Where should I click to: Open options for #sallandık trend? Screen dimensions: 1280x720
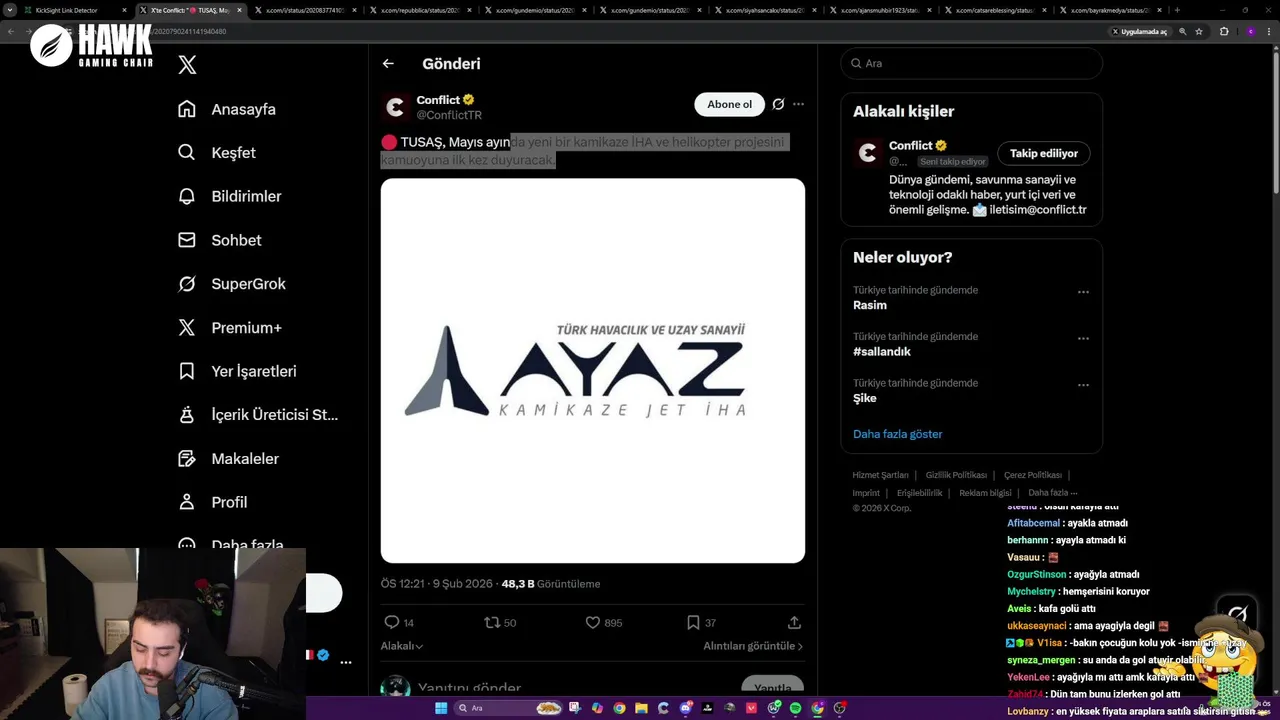[x=1083, y=338]
